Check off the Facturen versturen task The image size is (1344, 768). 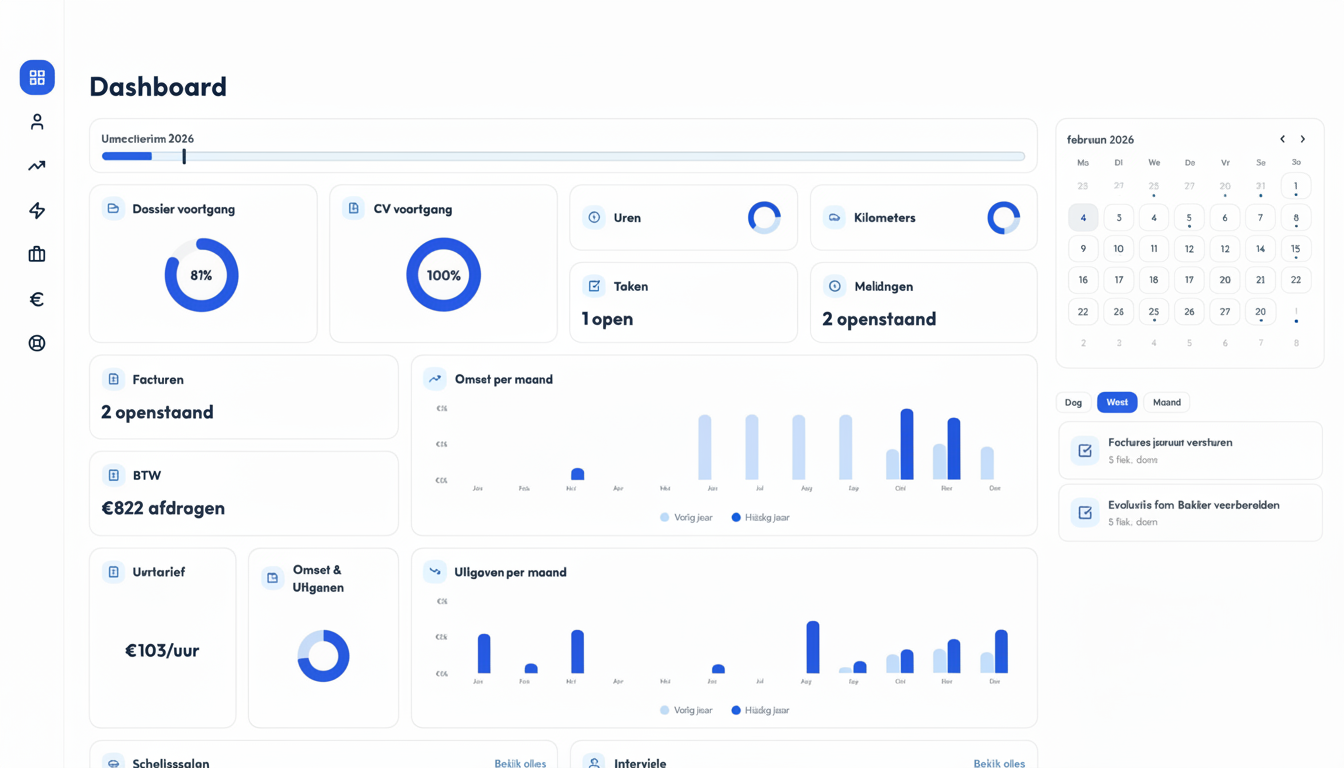[1085, 451]
